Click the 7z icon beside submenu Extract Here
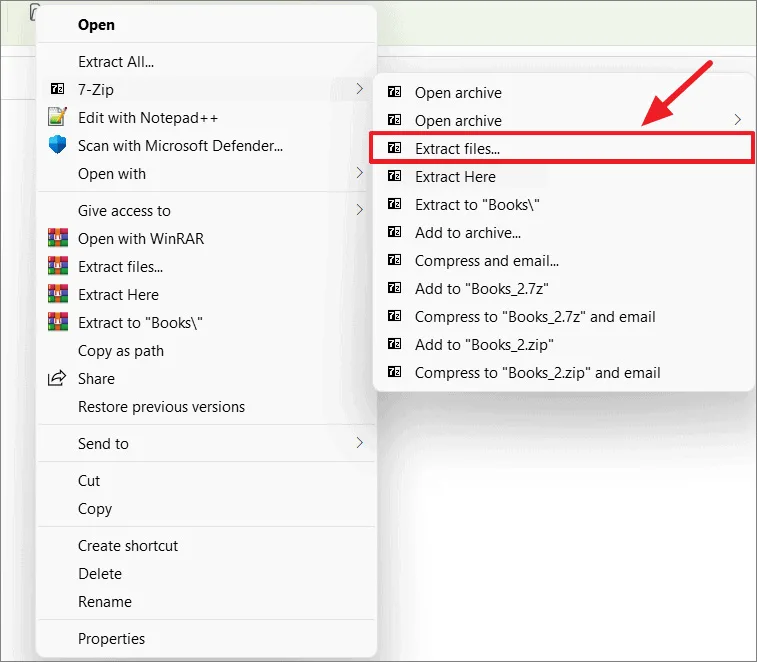 (394, 176)
